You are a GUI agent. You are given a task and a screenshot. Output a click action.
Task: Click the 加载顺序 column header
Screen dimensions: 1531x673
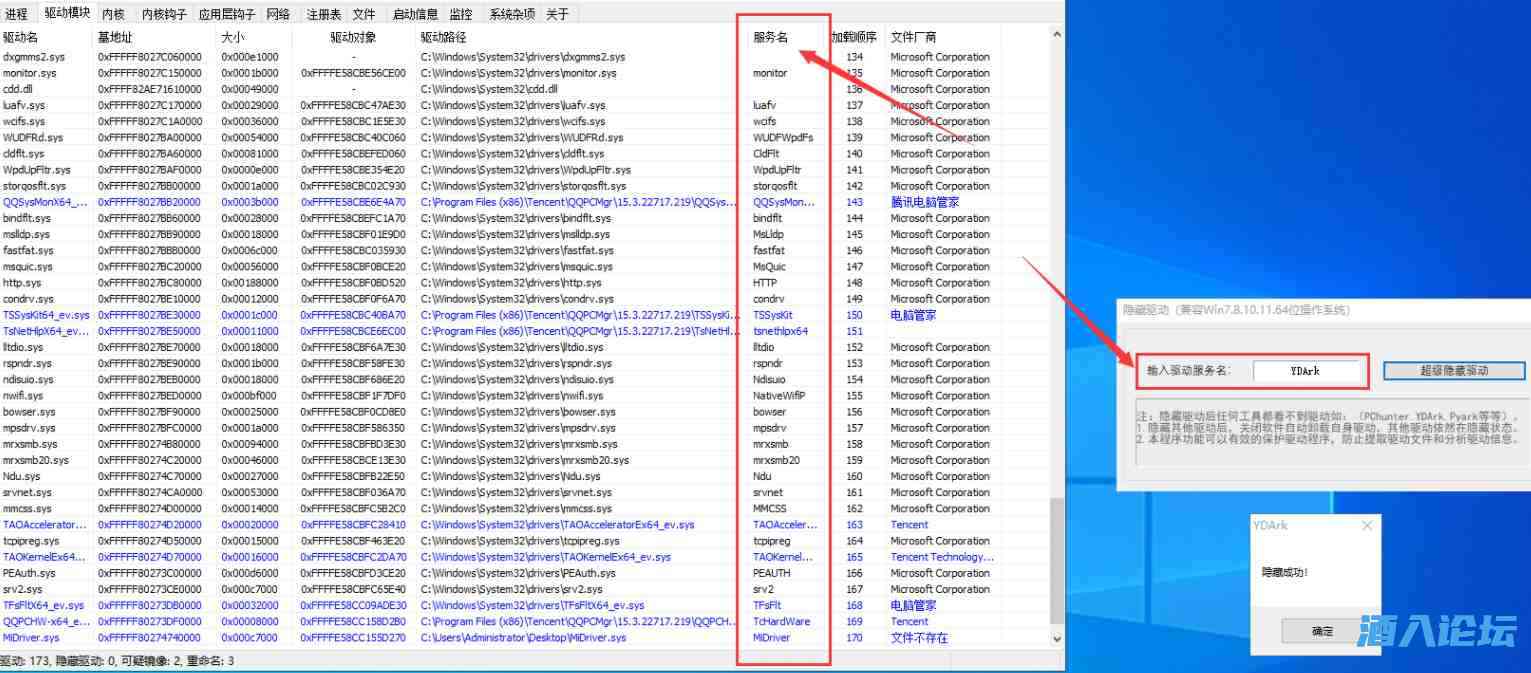855,37
